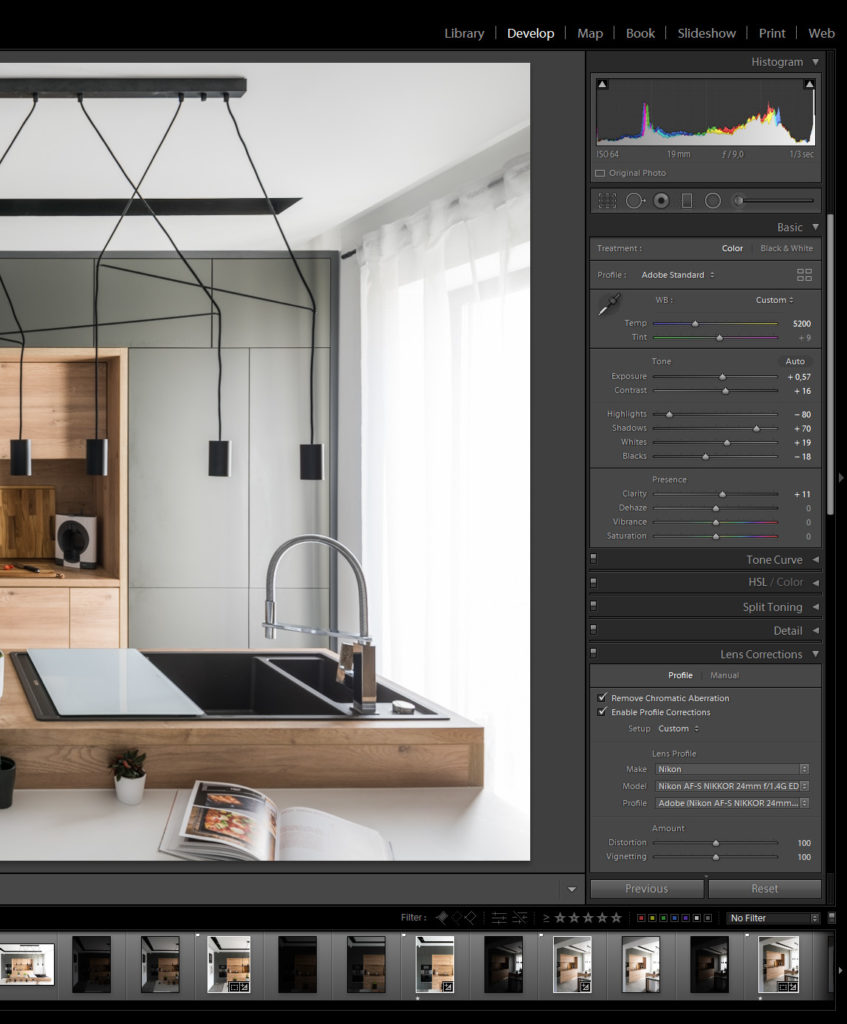This screenshot has width=847, height=1024.
Task: Choose the Graduated Filter tool
Action: pos(687,201)
